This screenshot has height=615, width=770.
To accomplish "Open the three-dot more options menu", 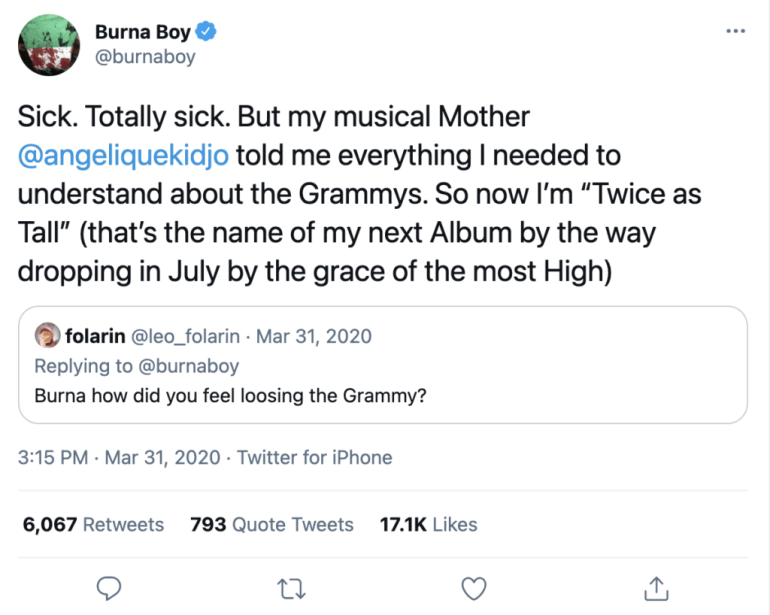I will tap(735, 31).
